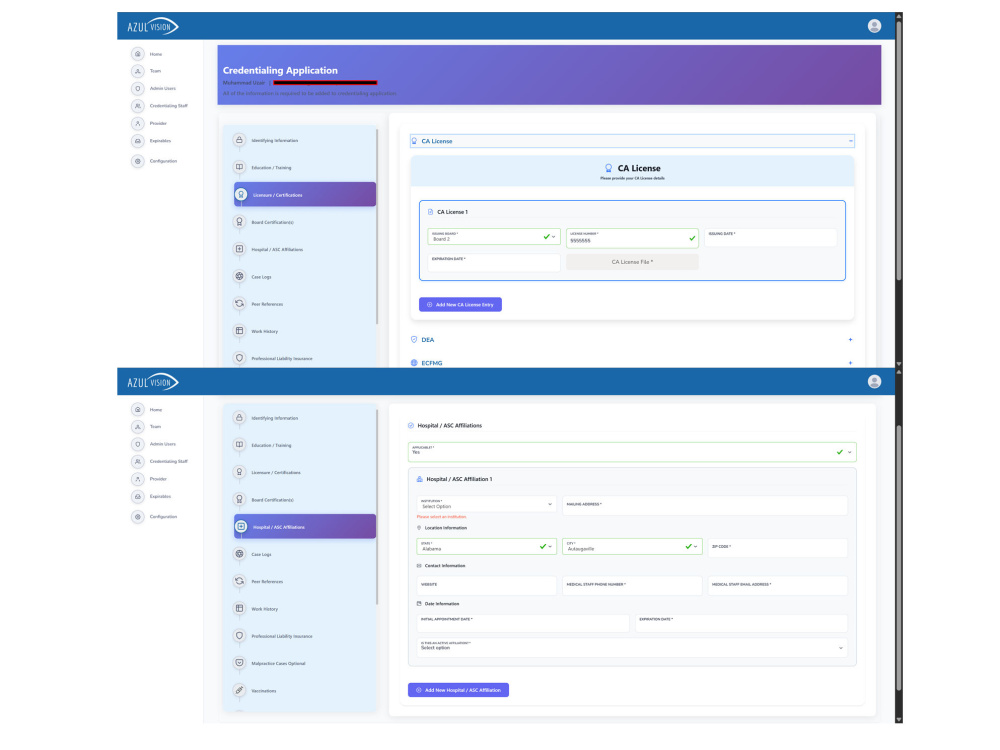1000x750 pixels.
Task: Click the Initial Appointment Date field
Action: 522,622
